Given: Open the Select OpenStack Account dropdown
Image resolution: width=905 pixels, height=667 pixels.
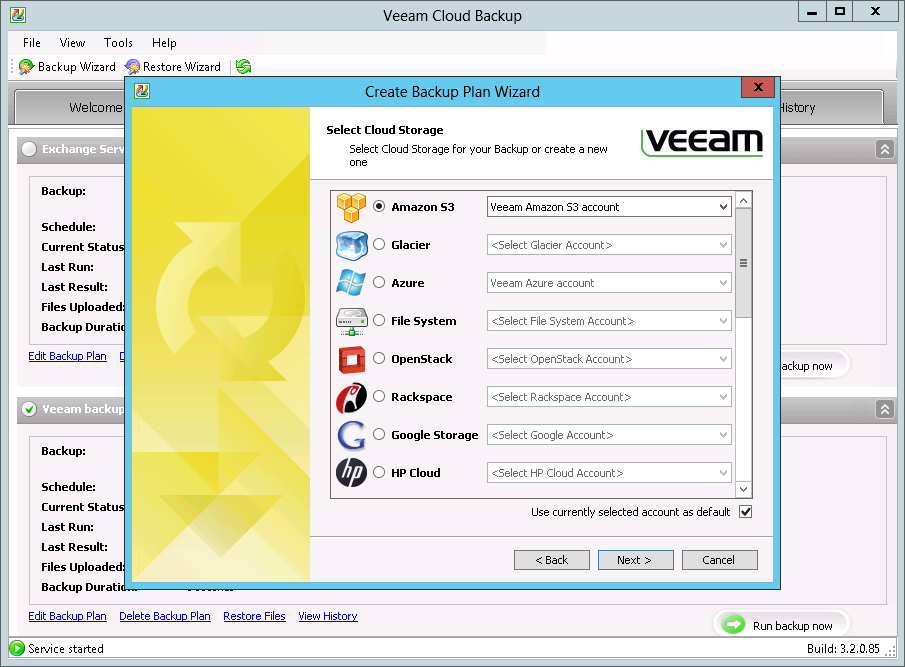Looking at the screenshot, I should (609, 359).
